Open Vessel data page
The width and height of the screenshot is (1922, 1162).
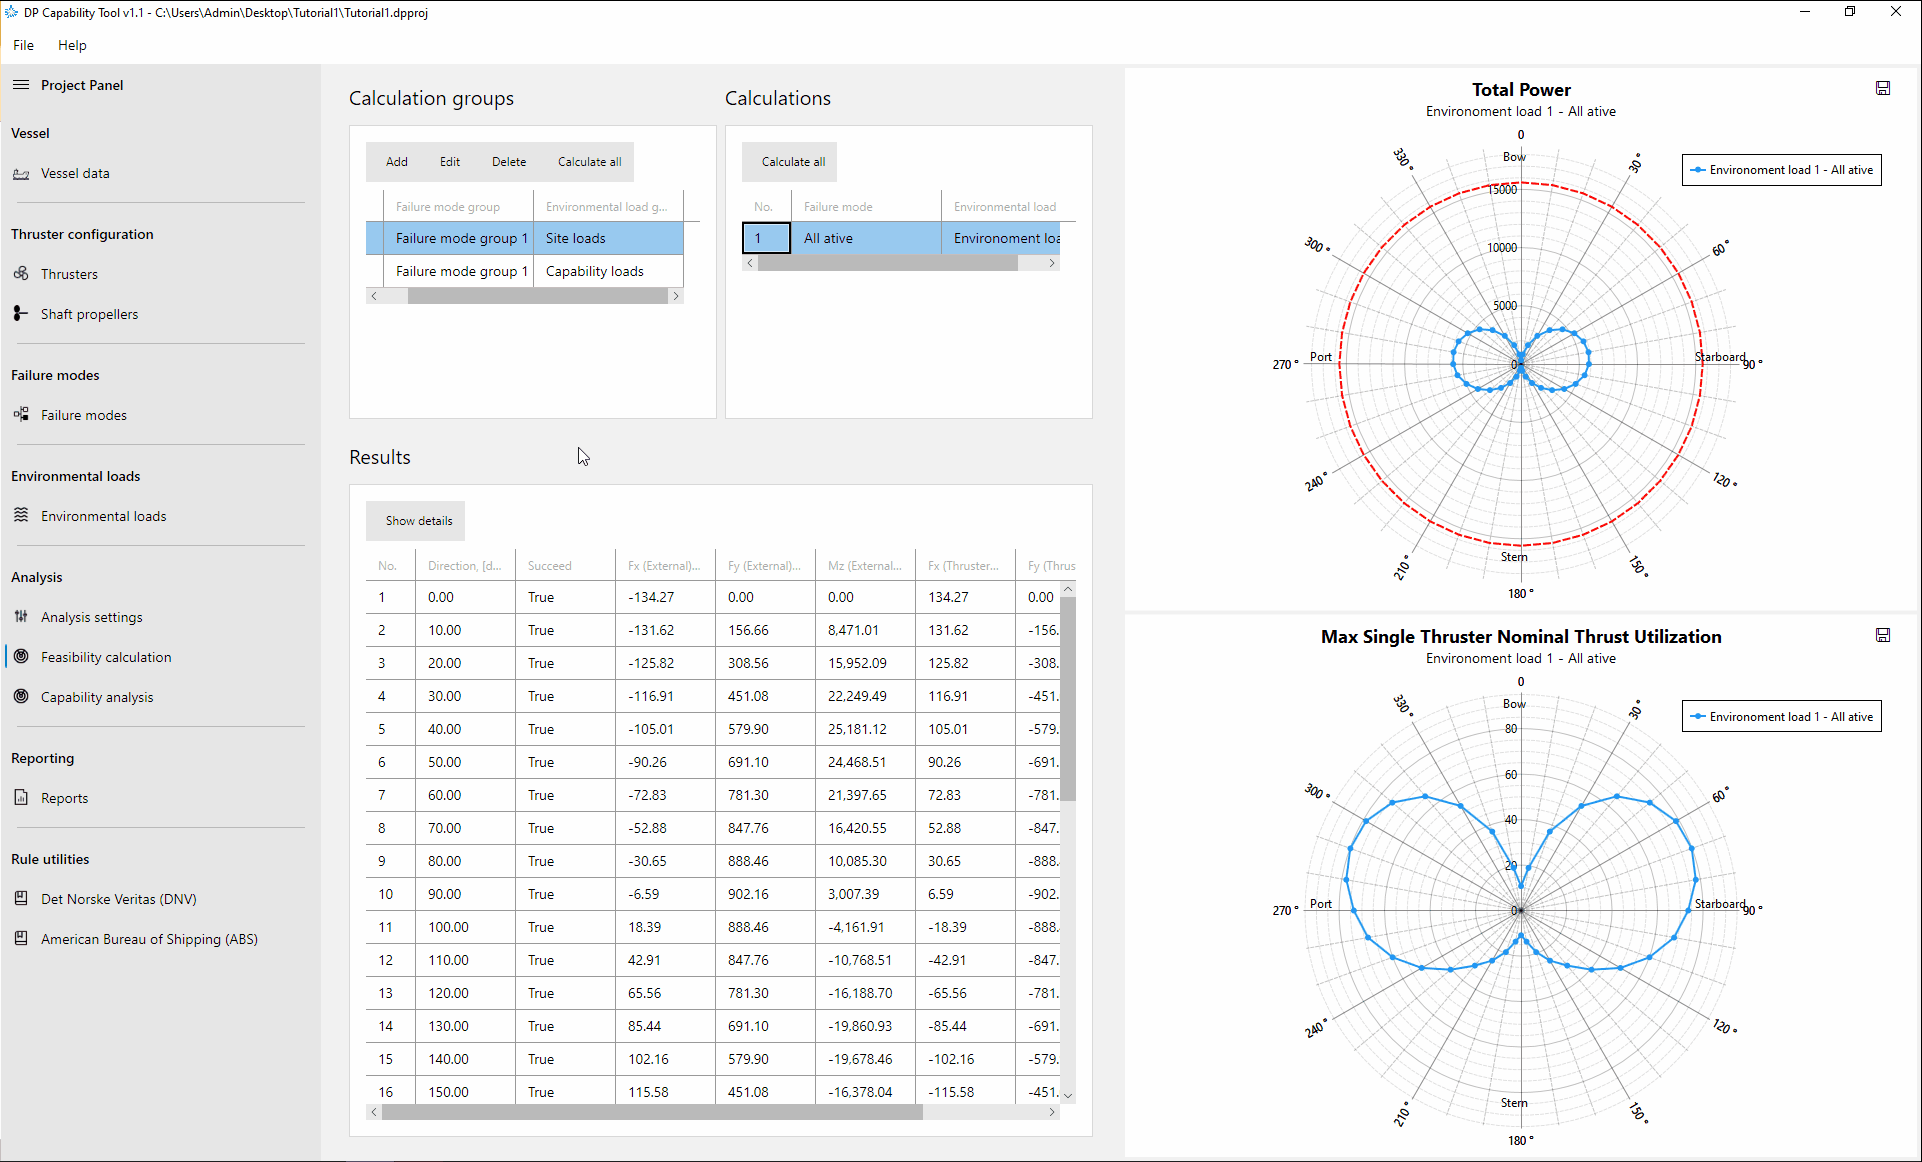75,173
